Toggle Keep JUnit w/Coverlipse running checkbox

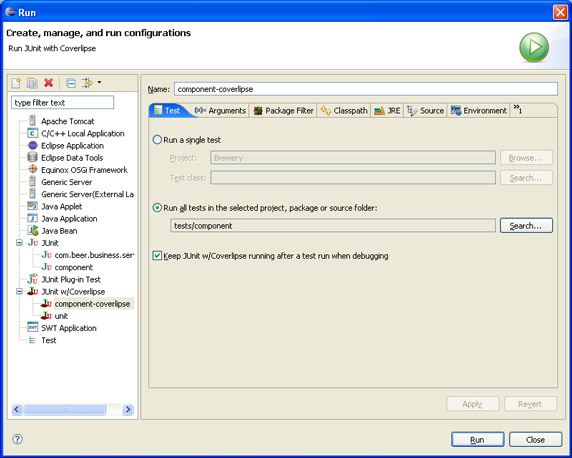(x=157, y=256)
